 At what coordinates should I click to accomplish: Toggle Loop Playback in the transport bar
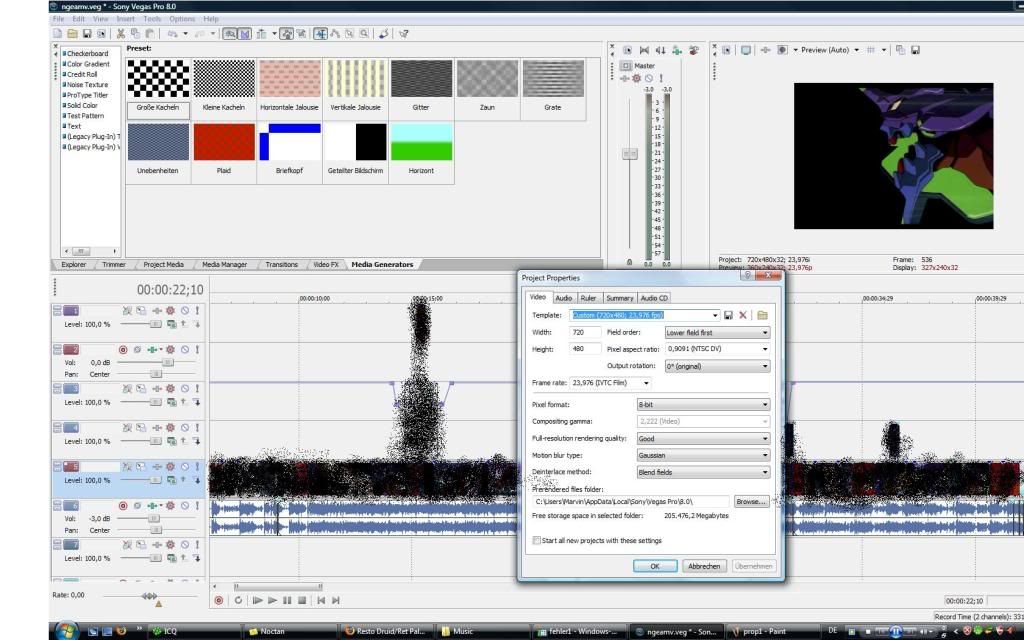(x=238, y=600)
